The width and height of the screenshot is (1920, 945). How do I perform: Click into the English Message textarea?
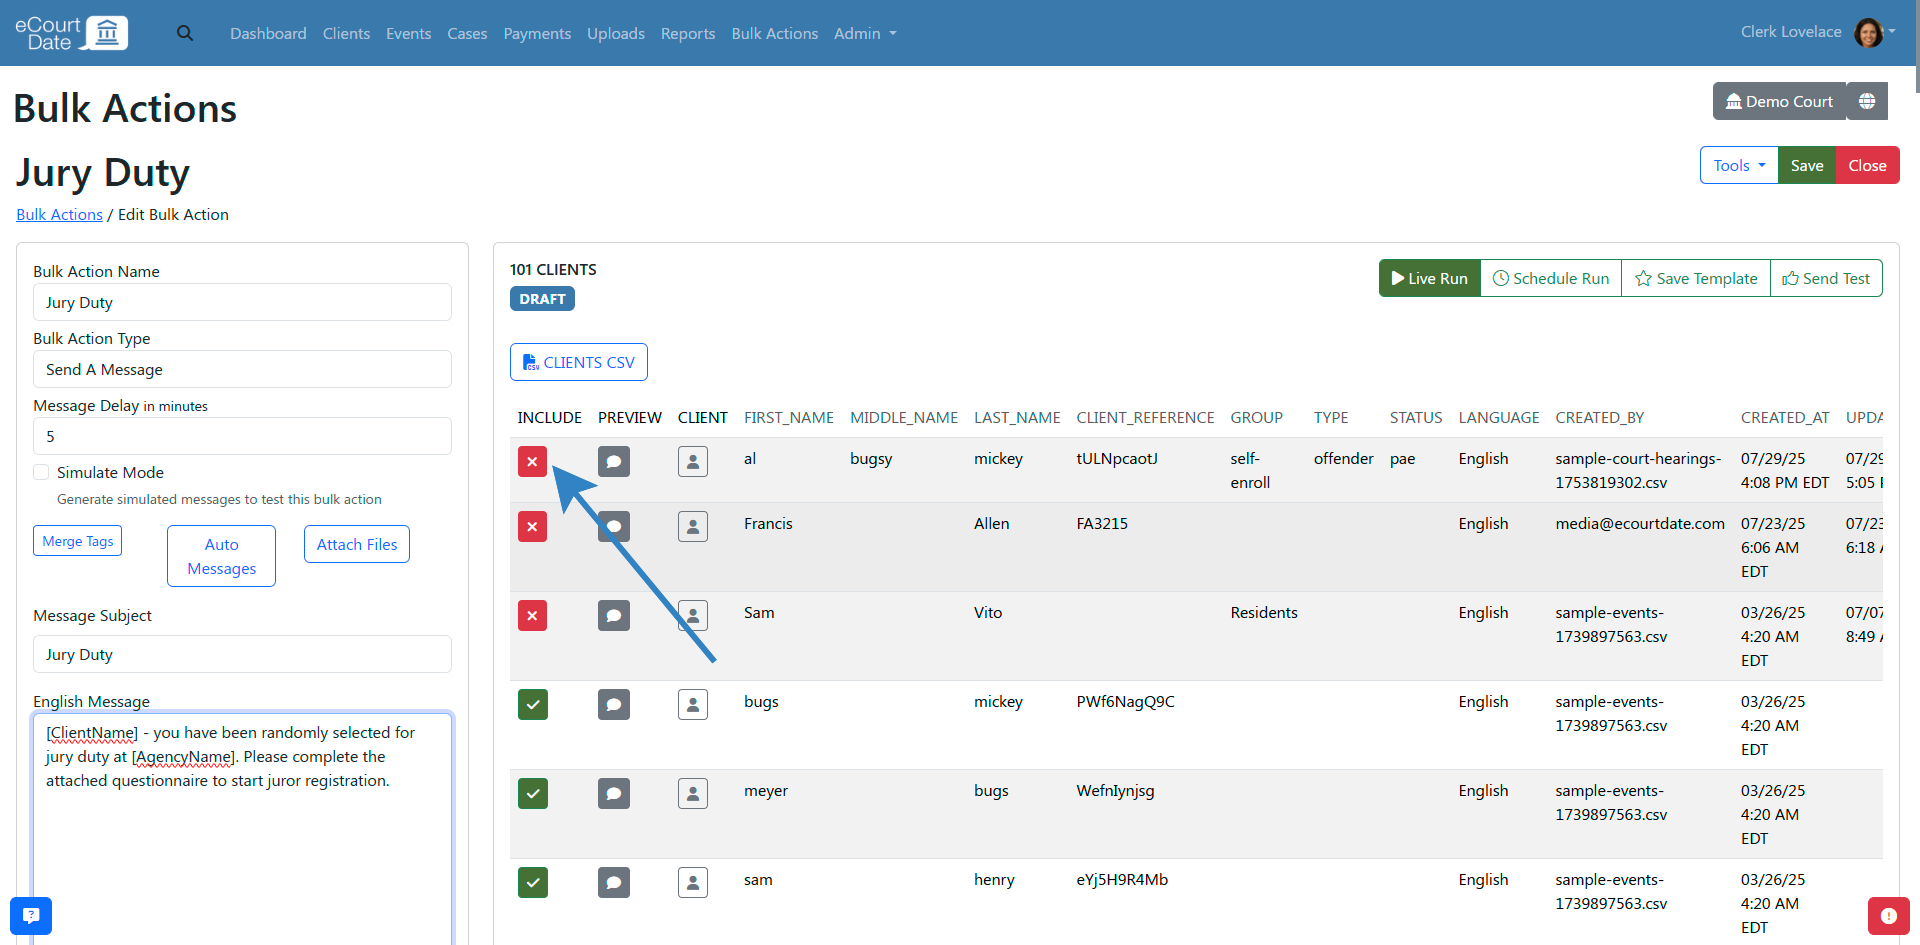click(x=242, y=830)
